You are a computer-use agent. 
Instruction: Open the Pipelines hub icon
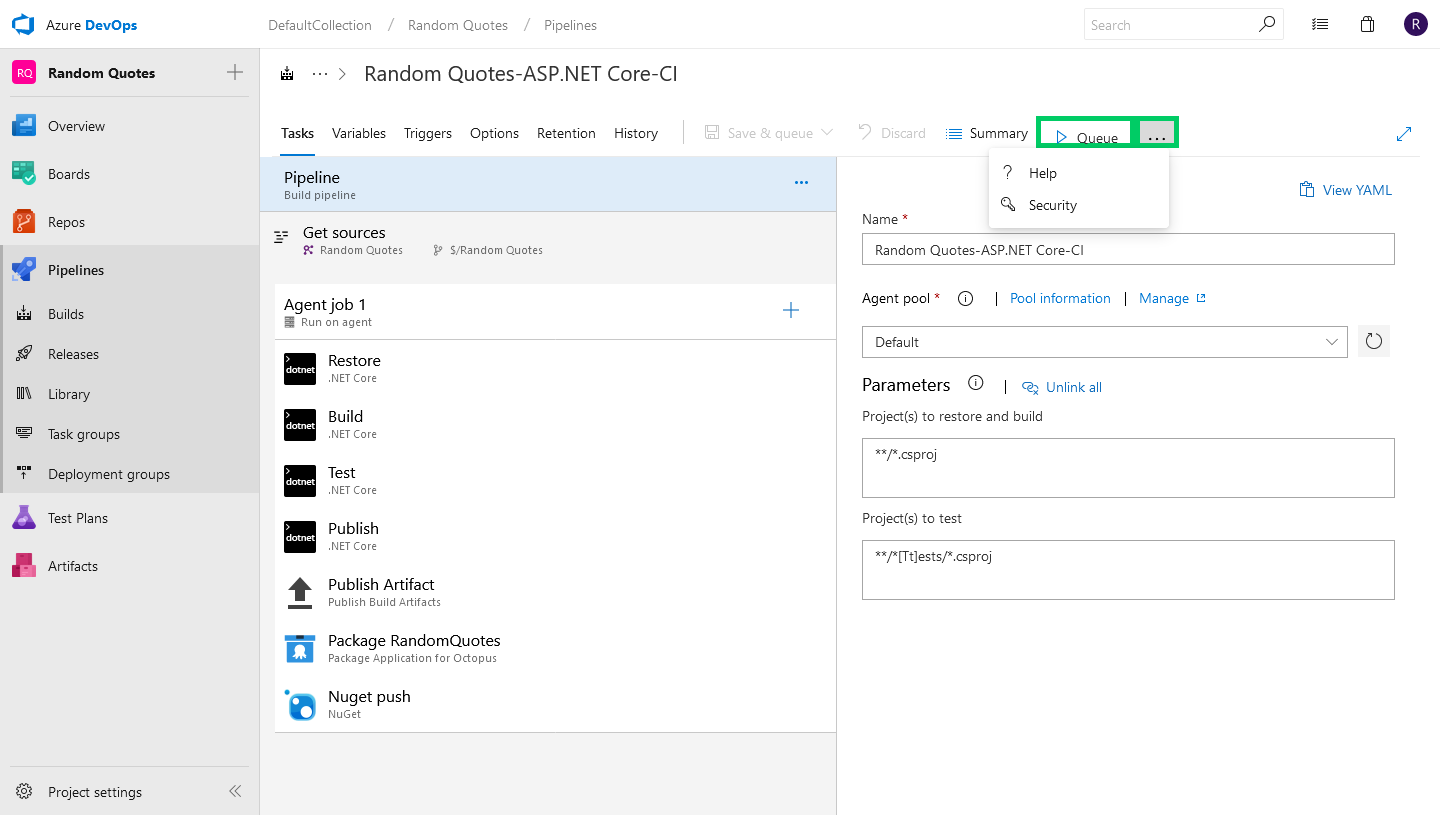pyautogui.click(x=24, y=270)
